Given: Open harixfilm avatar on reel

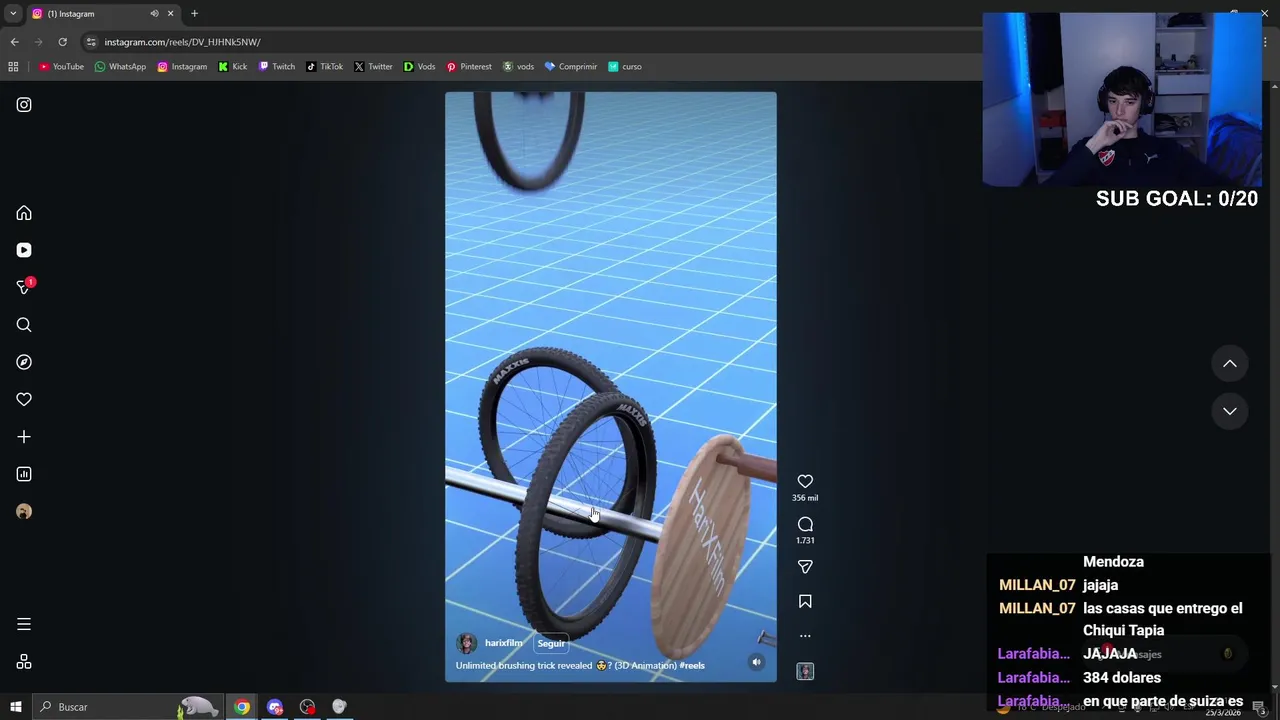Looking at the screenshot, I should pos(466,643).
